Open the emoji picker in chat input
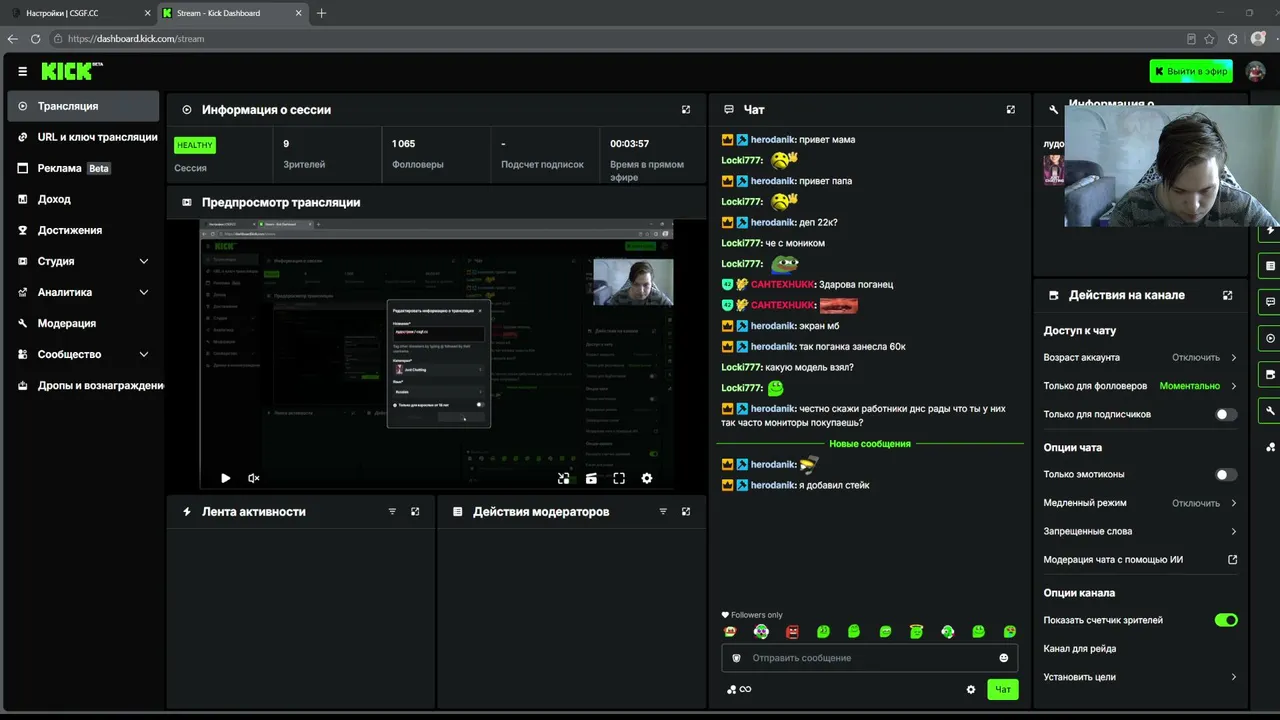 click(x=1004, y=658)
